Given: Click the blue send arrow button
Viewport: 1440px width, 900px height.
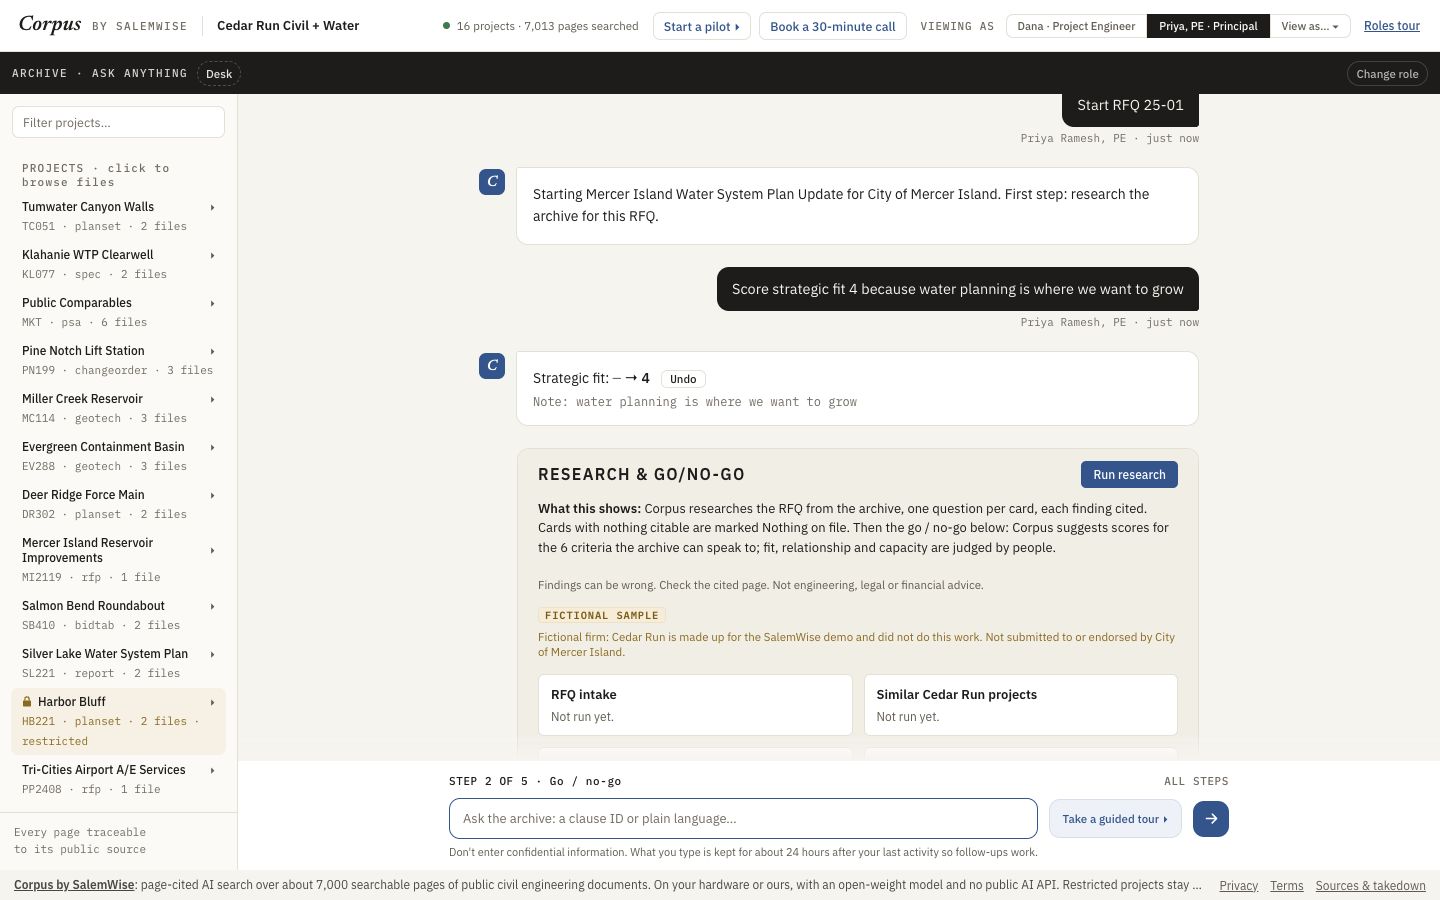Looking at the screenshot, I should pos(1210,819).
